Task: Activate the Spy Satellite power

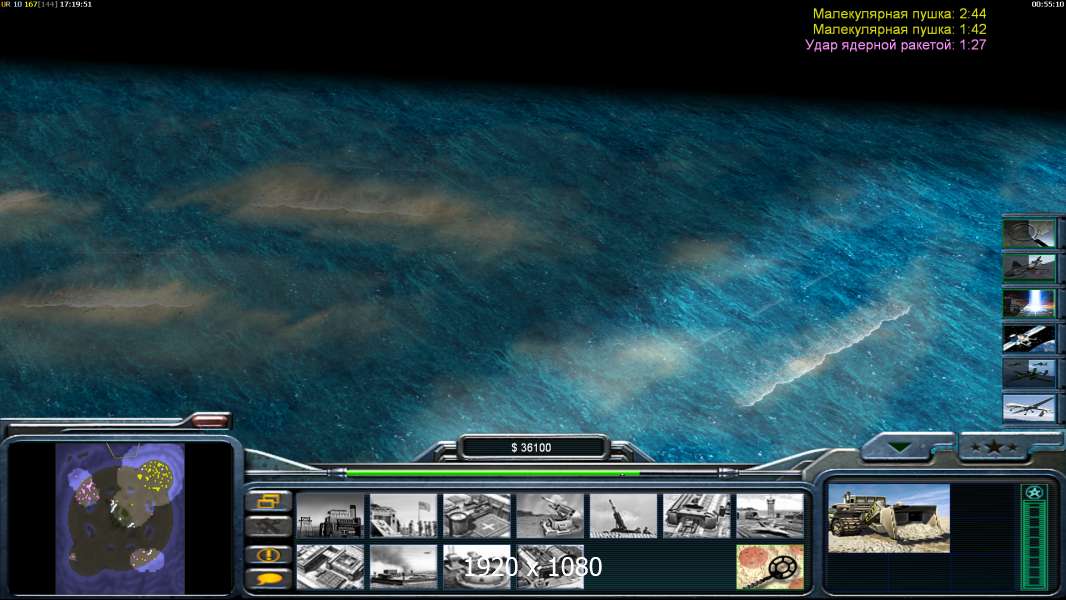Action: tap(1029, 338)
